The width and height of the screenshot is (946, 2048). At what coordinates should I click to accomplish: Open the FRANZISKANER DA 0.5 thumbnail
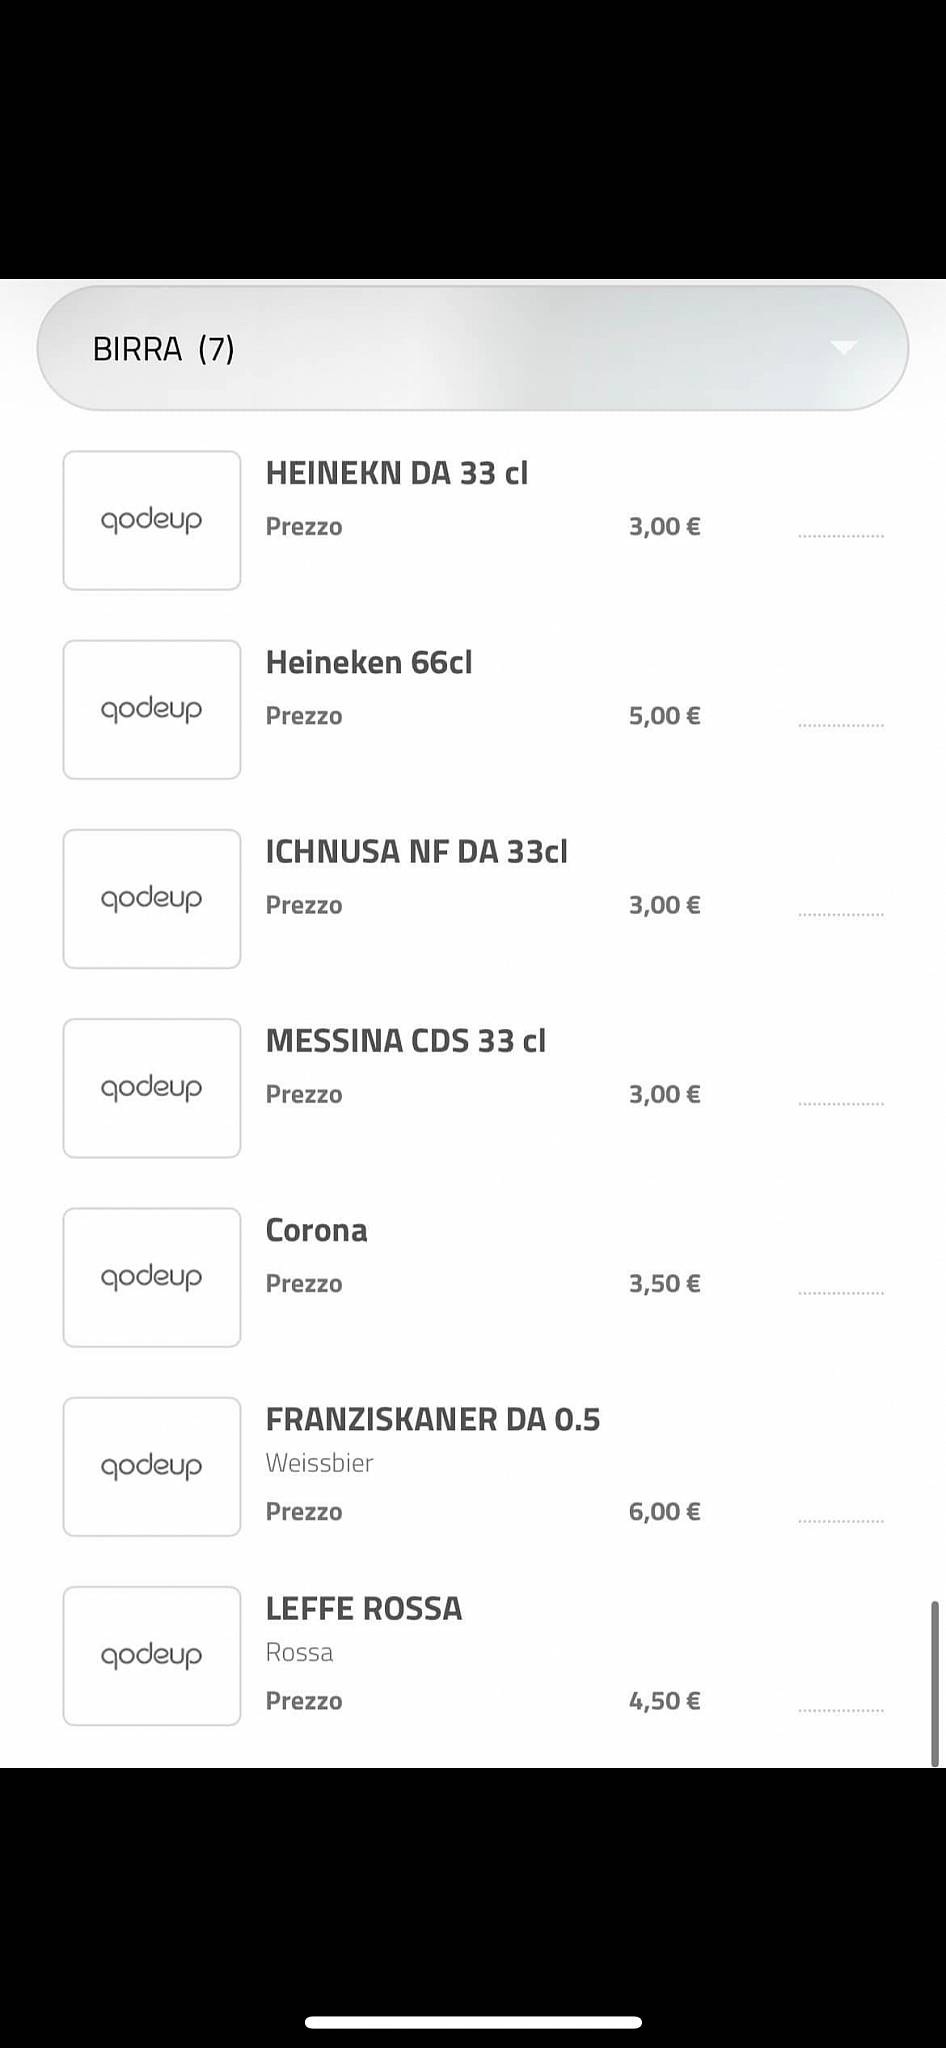point(152,1466)
